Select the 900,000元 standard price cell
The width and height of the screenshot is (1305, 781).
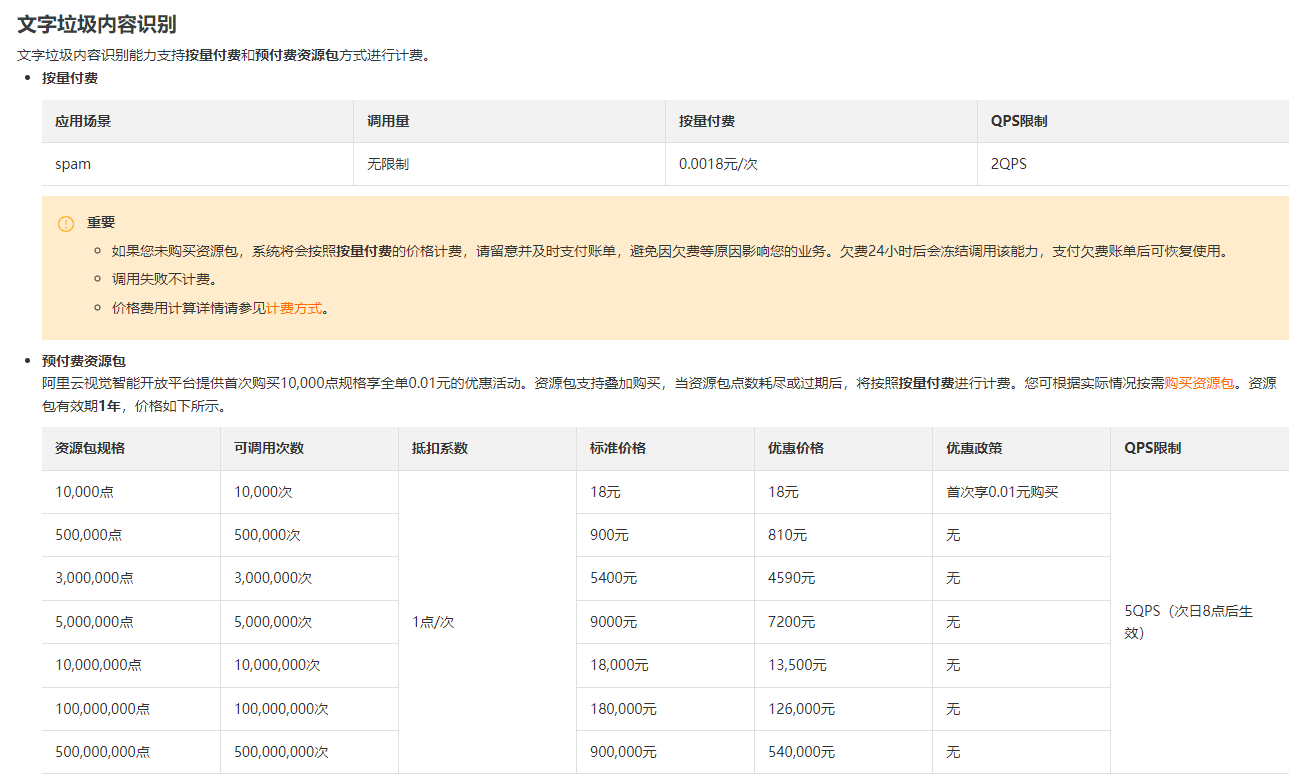point(666,752)
